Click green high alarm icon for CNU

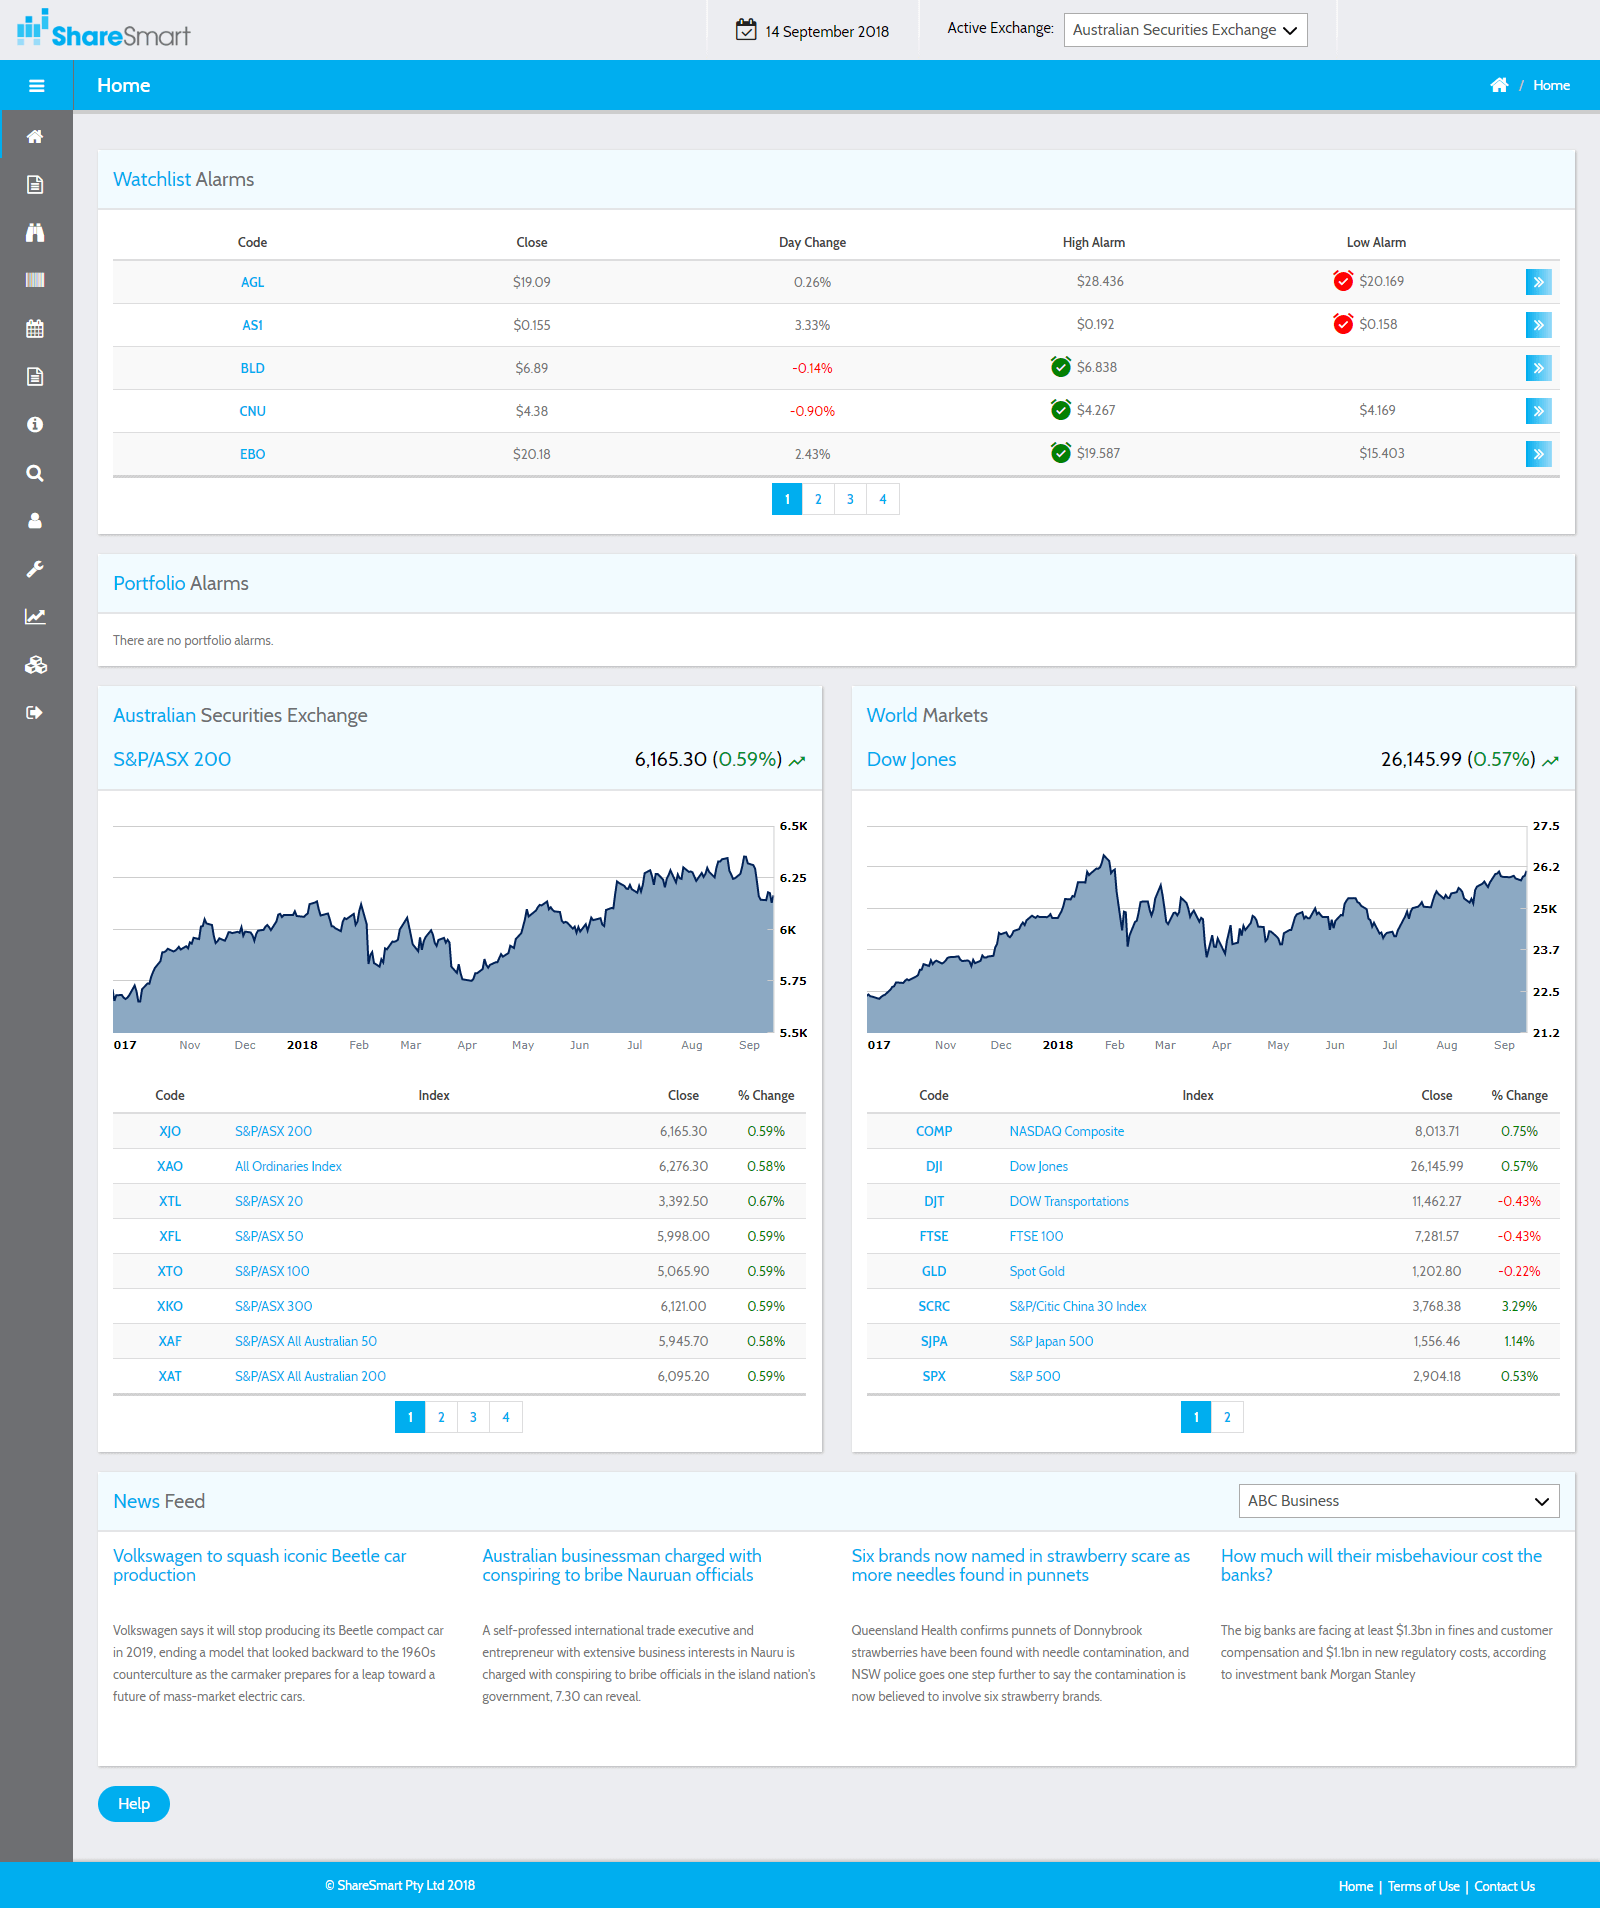point(1061,410)
